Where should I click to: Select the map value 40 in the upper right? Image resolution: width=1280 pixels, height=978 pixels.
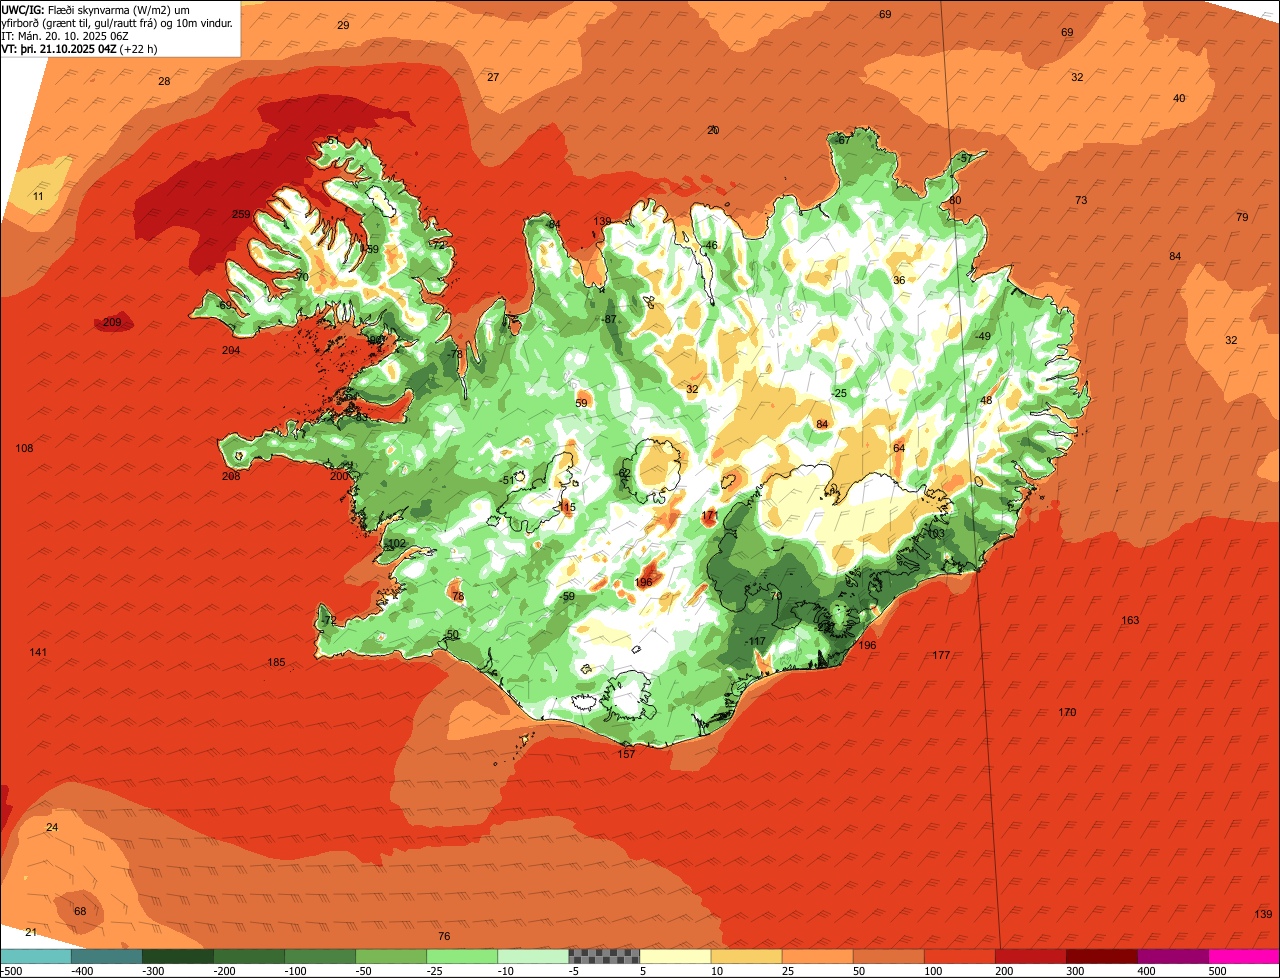pos(1179,98)
